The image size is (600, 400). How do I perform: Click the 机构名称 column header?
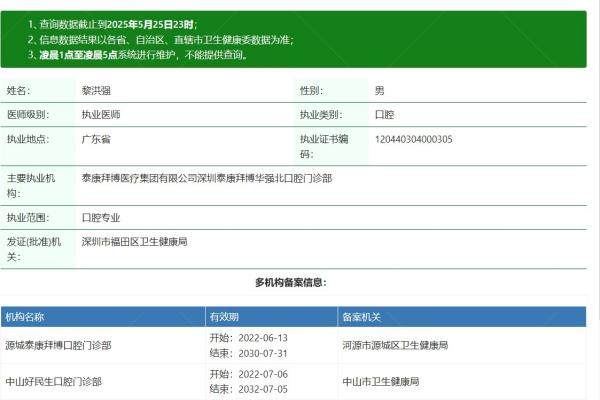tap(24, 317)
